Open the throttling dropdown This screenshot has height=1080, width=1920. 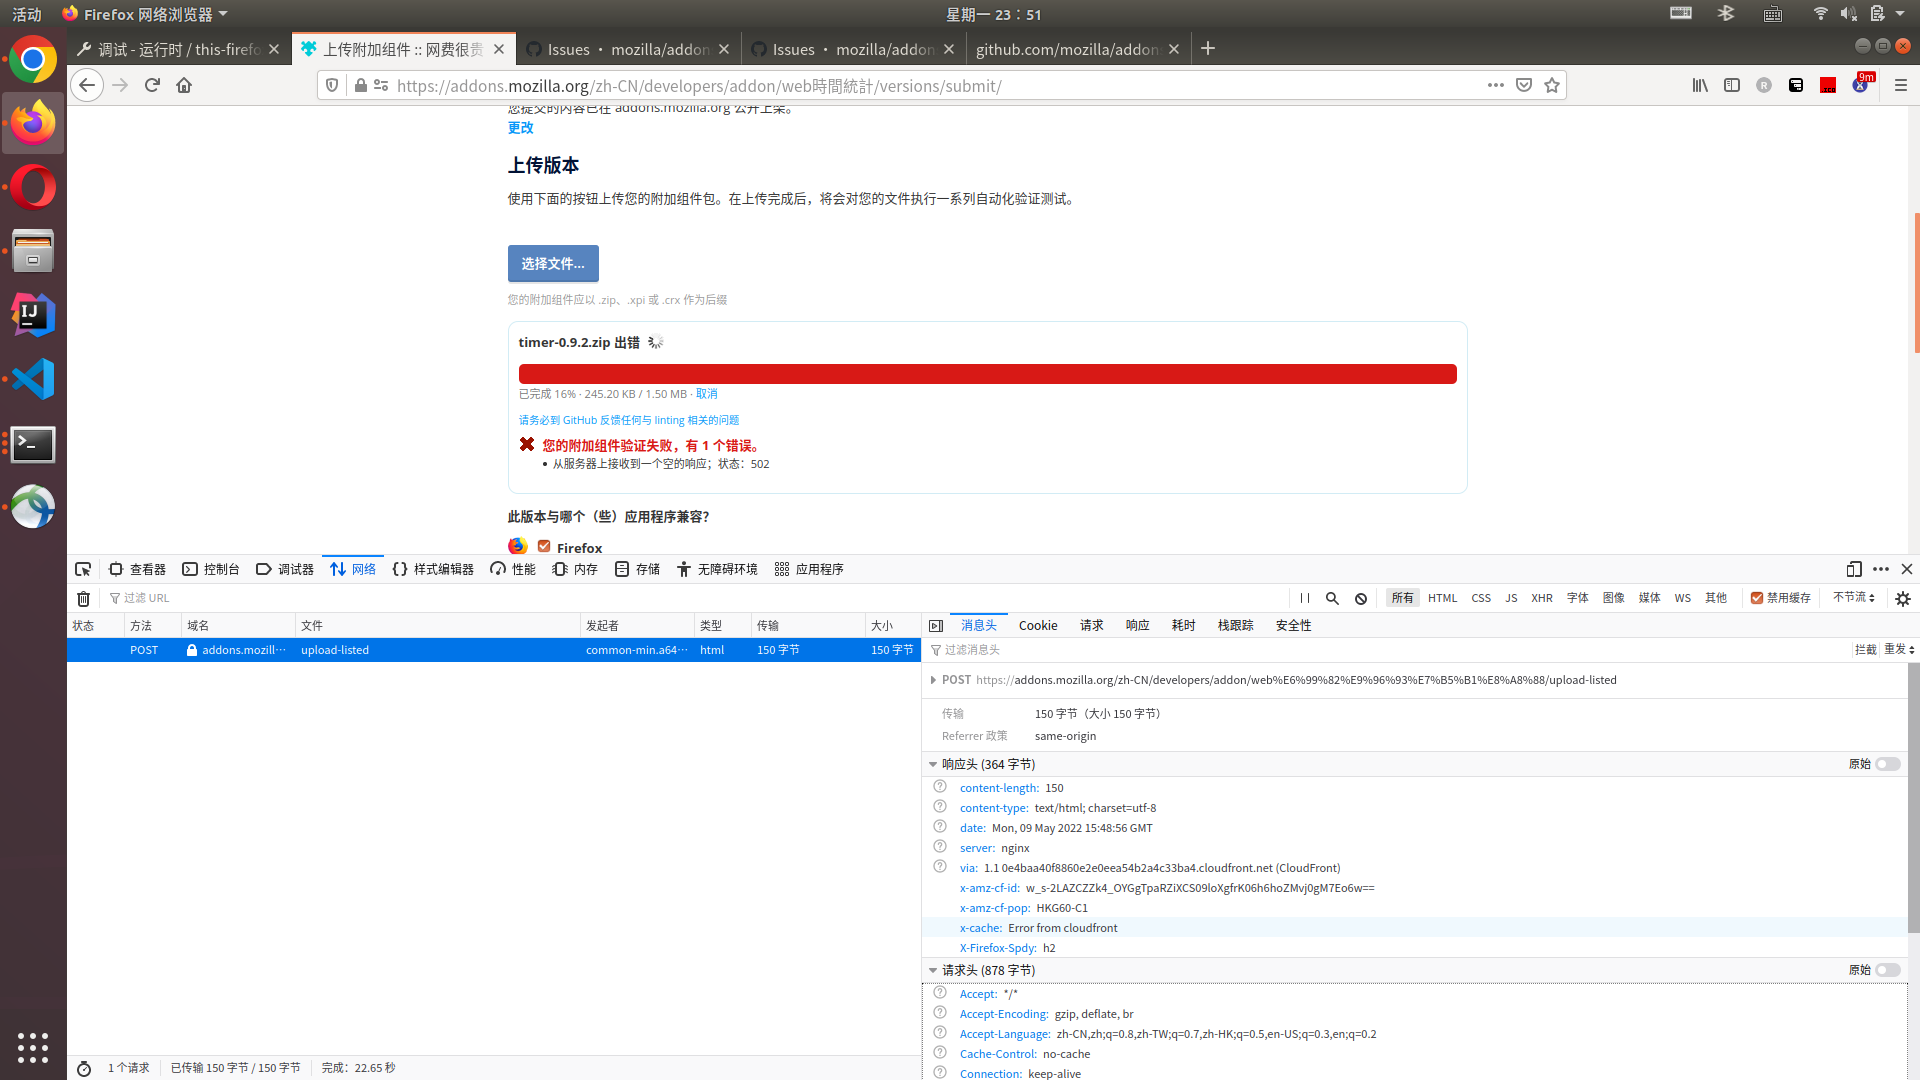click(x=1854, y=597)
